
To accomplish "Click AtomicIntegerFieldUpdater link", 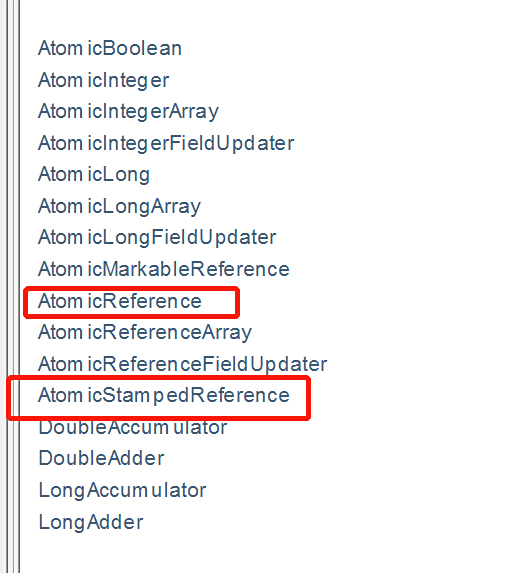I will (166, 143).
